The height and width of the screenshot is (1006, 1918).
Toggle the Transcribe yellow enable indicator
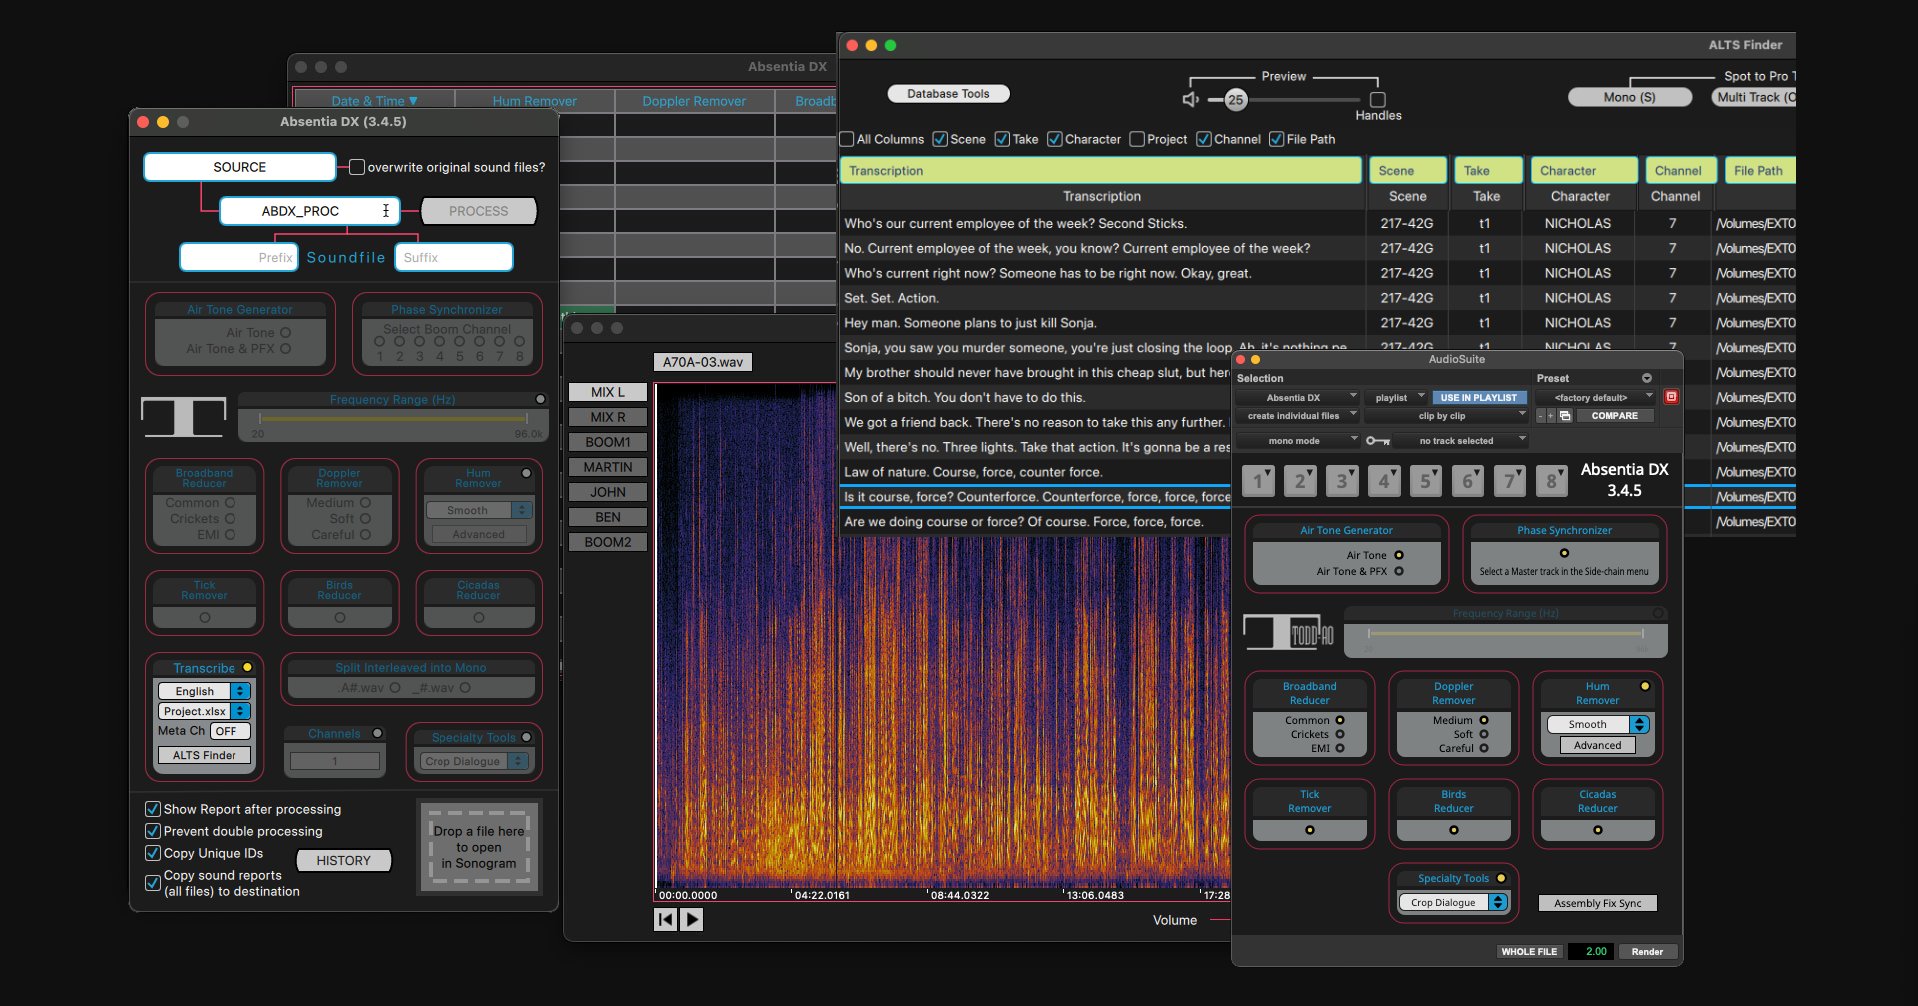247,667
